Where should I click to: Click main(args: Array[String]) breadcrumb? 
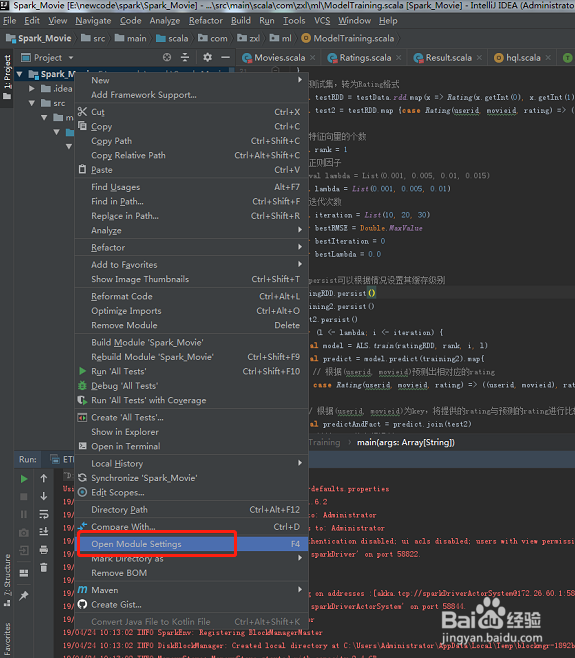click(x=406, y=442)
